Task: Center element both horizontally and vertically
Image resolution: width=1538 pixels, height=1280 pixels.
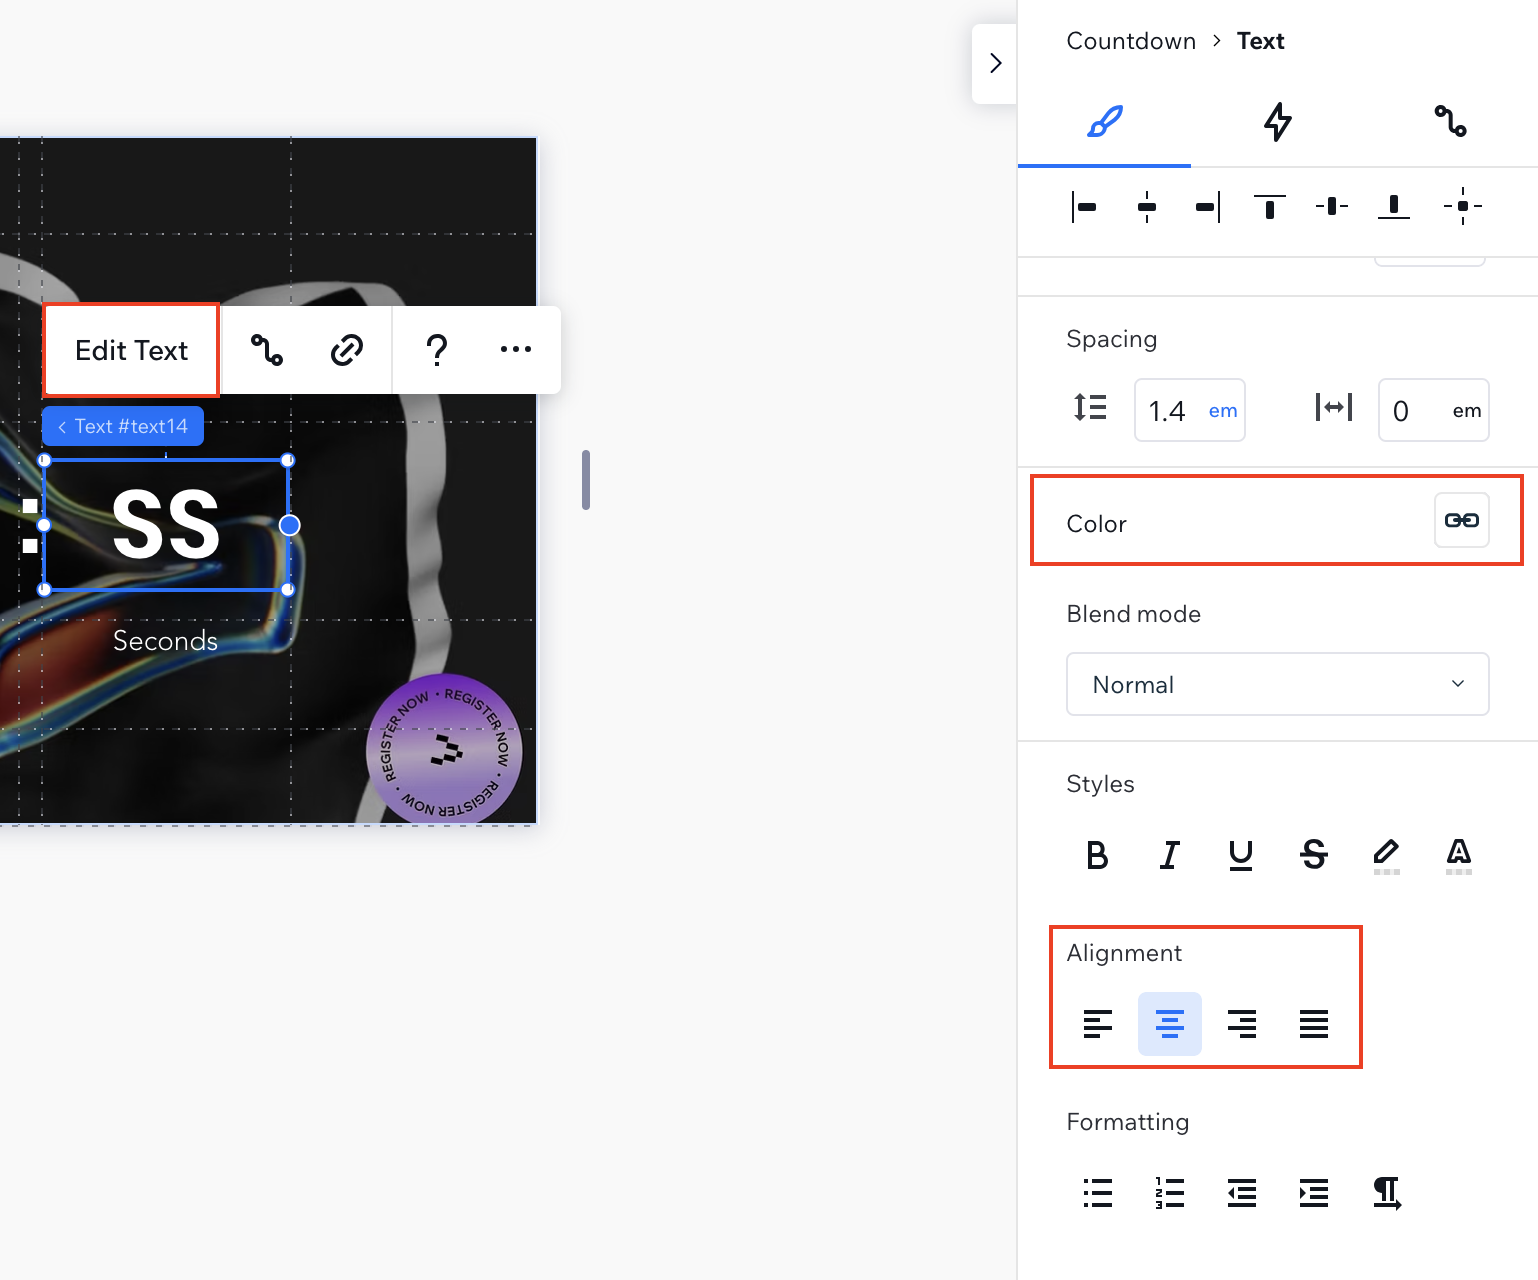Action: [1462, 206]
